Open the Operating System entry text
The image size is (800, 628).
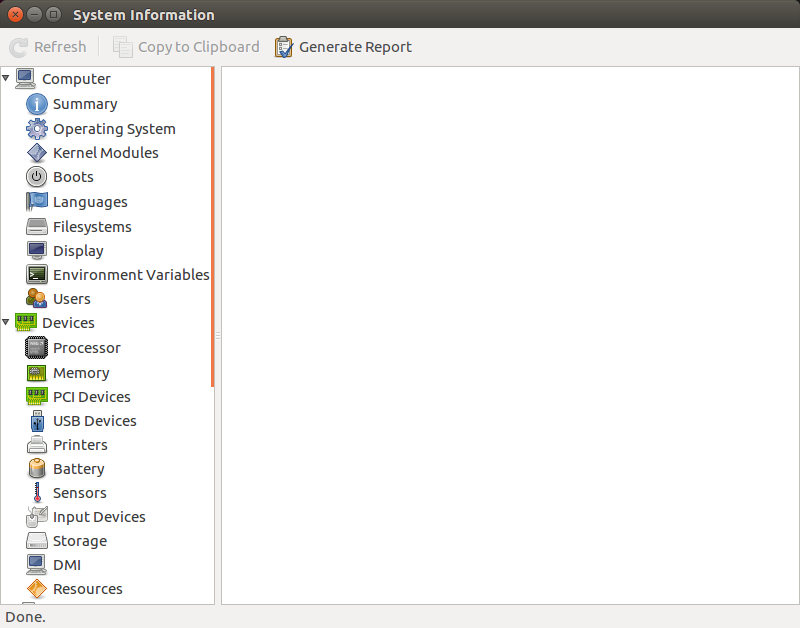tap(114, 129)
